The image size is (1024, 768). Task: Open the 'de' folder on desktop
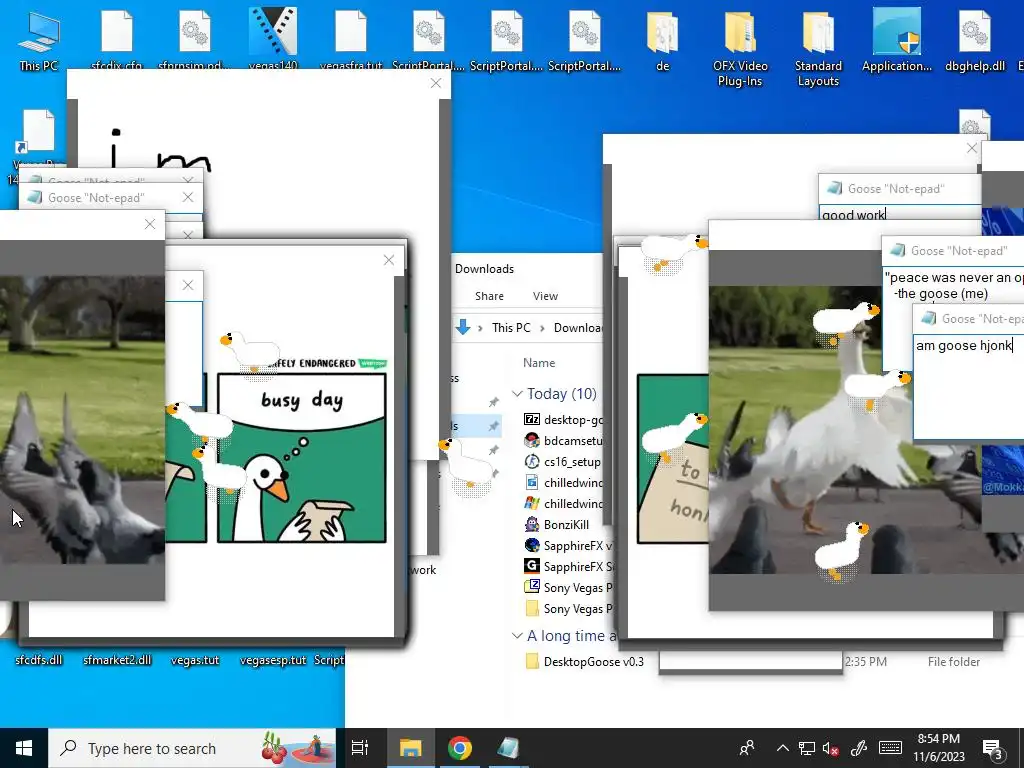tap(662, 40)
